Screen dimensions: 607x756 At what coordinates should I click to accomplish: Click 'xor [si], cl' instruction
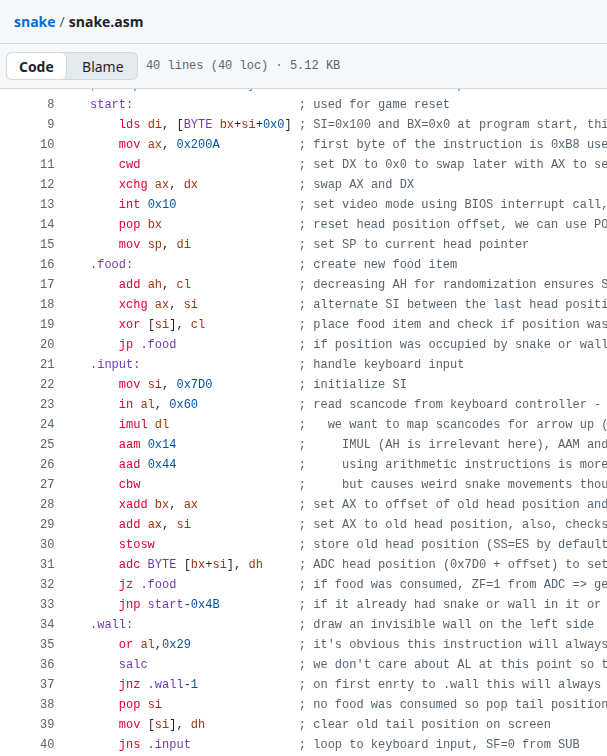[x=162, y=324]
